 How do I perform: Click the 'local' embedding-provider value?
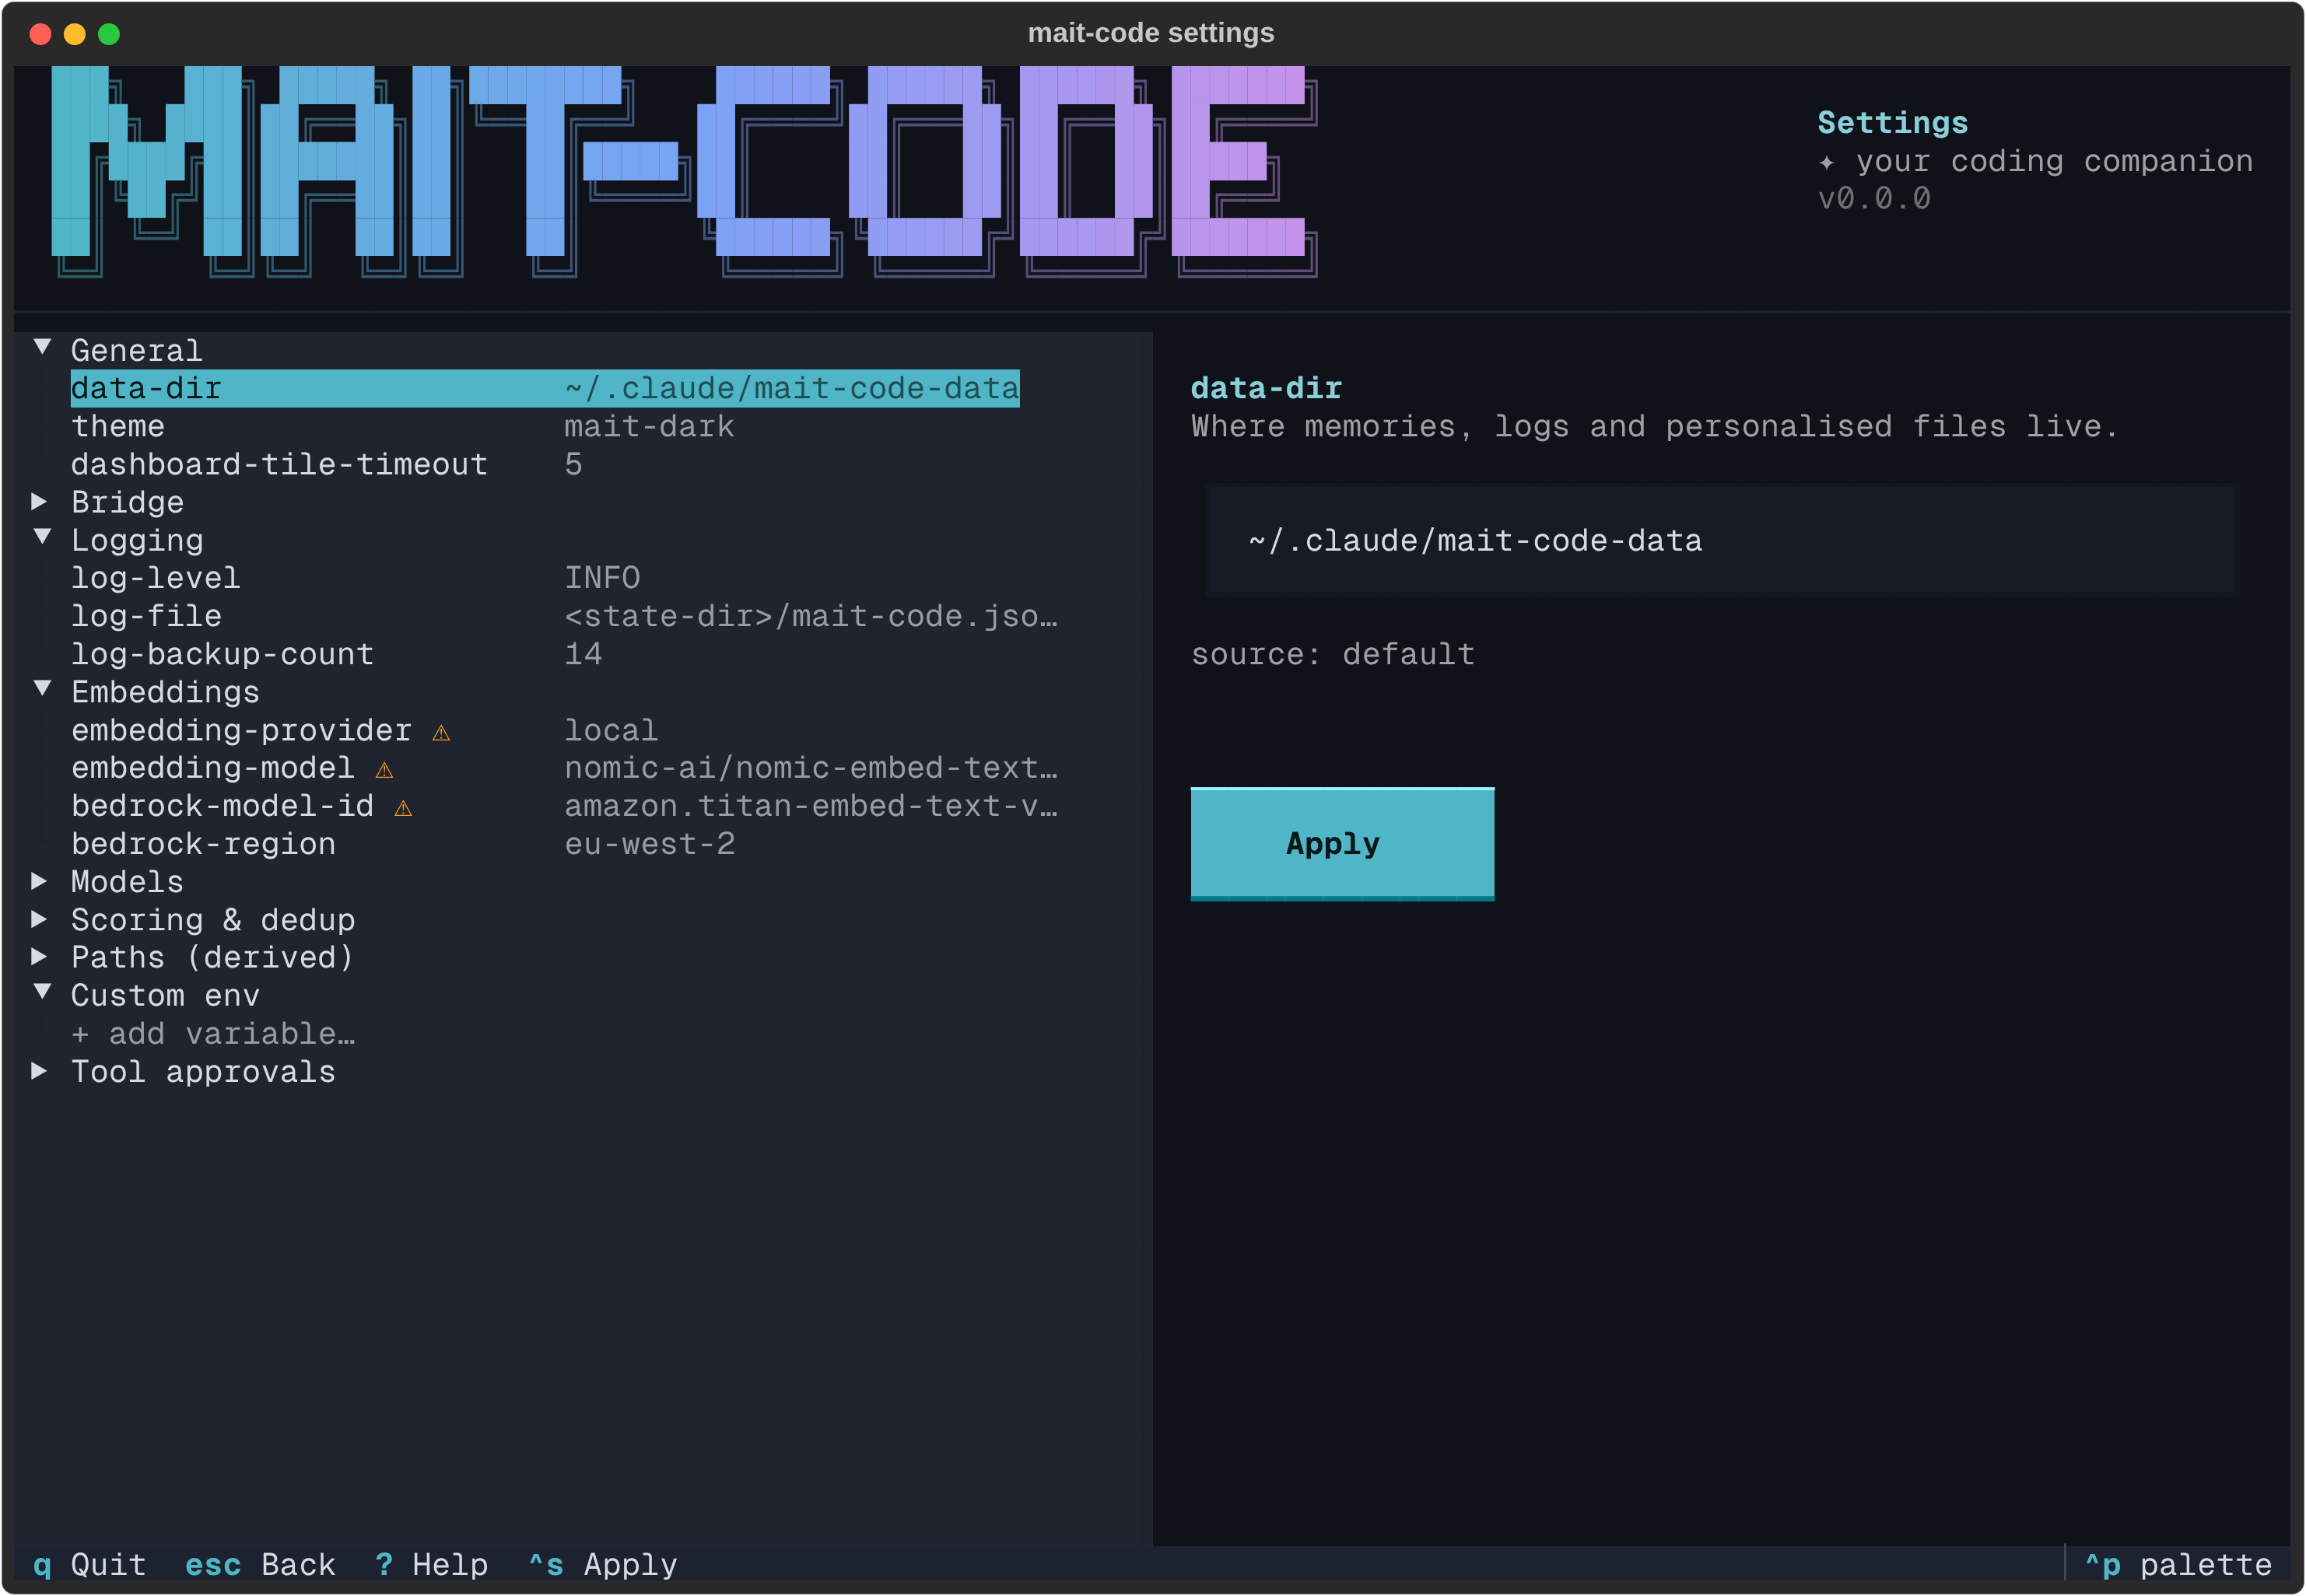[611, 730]
